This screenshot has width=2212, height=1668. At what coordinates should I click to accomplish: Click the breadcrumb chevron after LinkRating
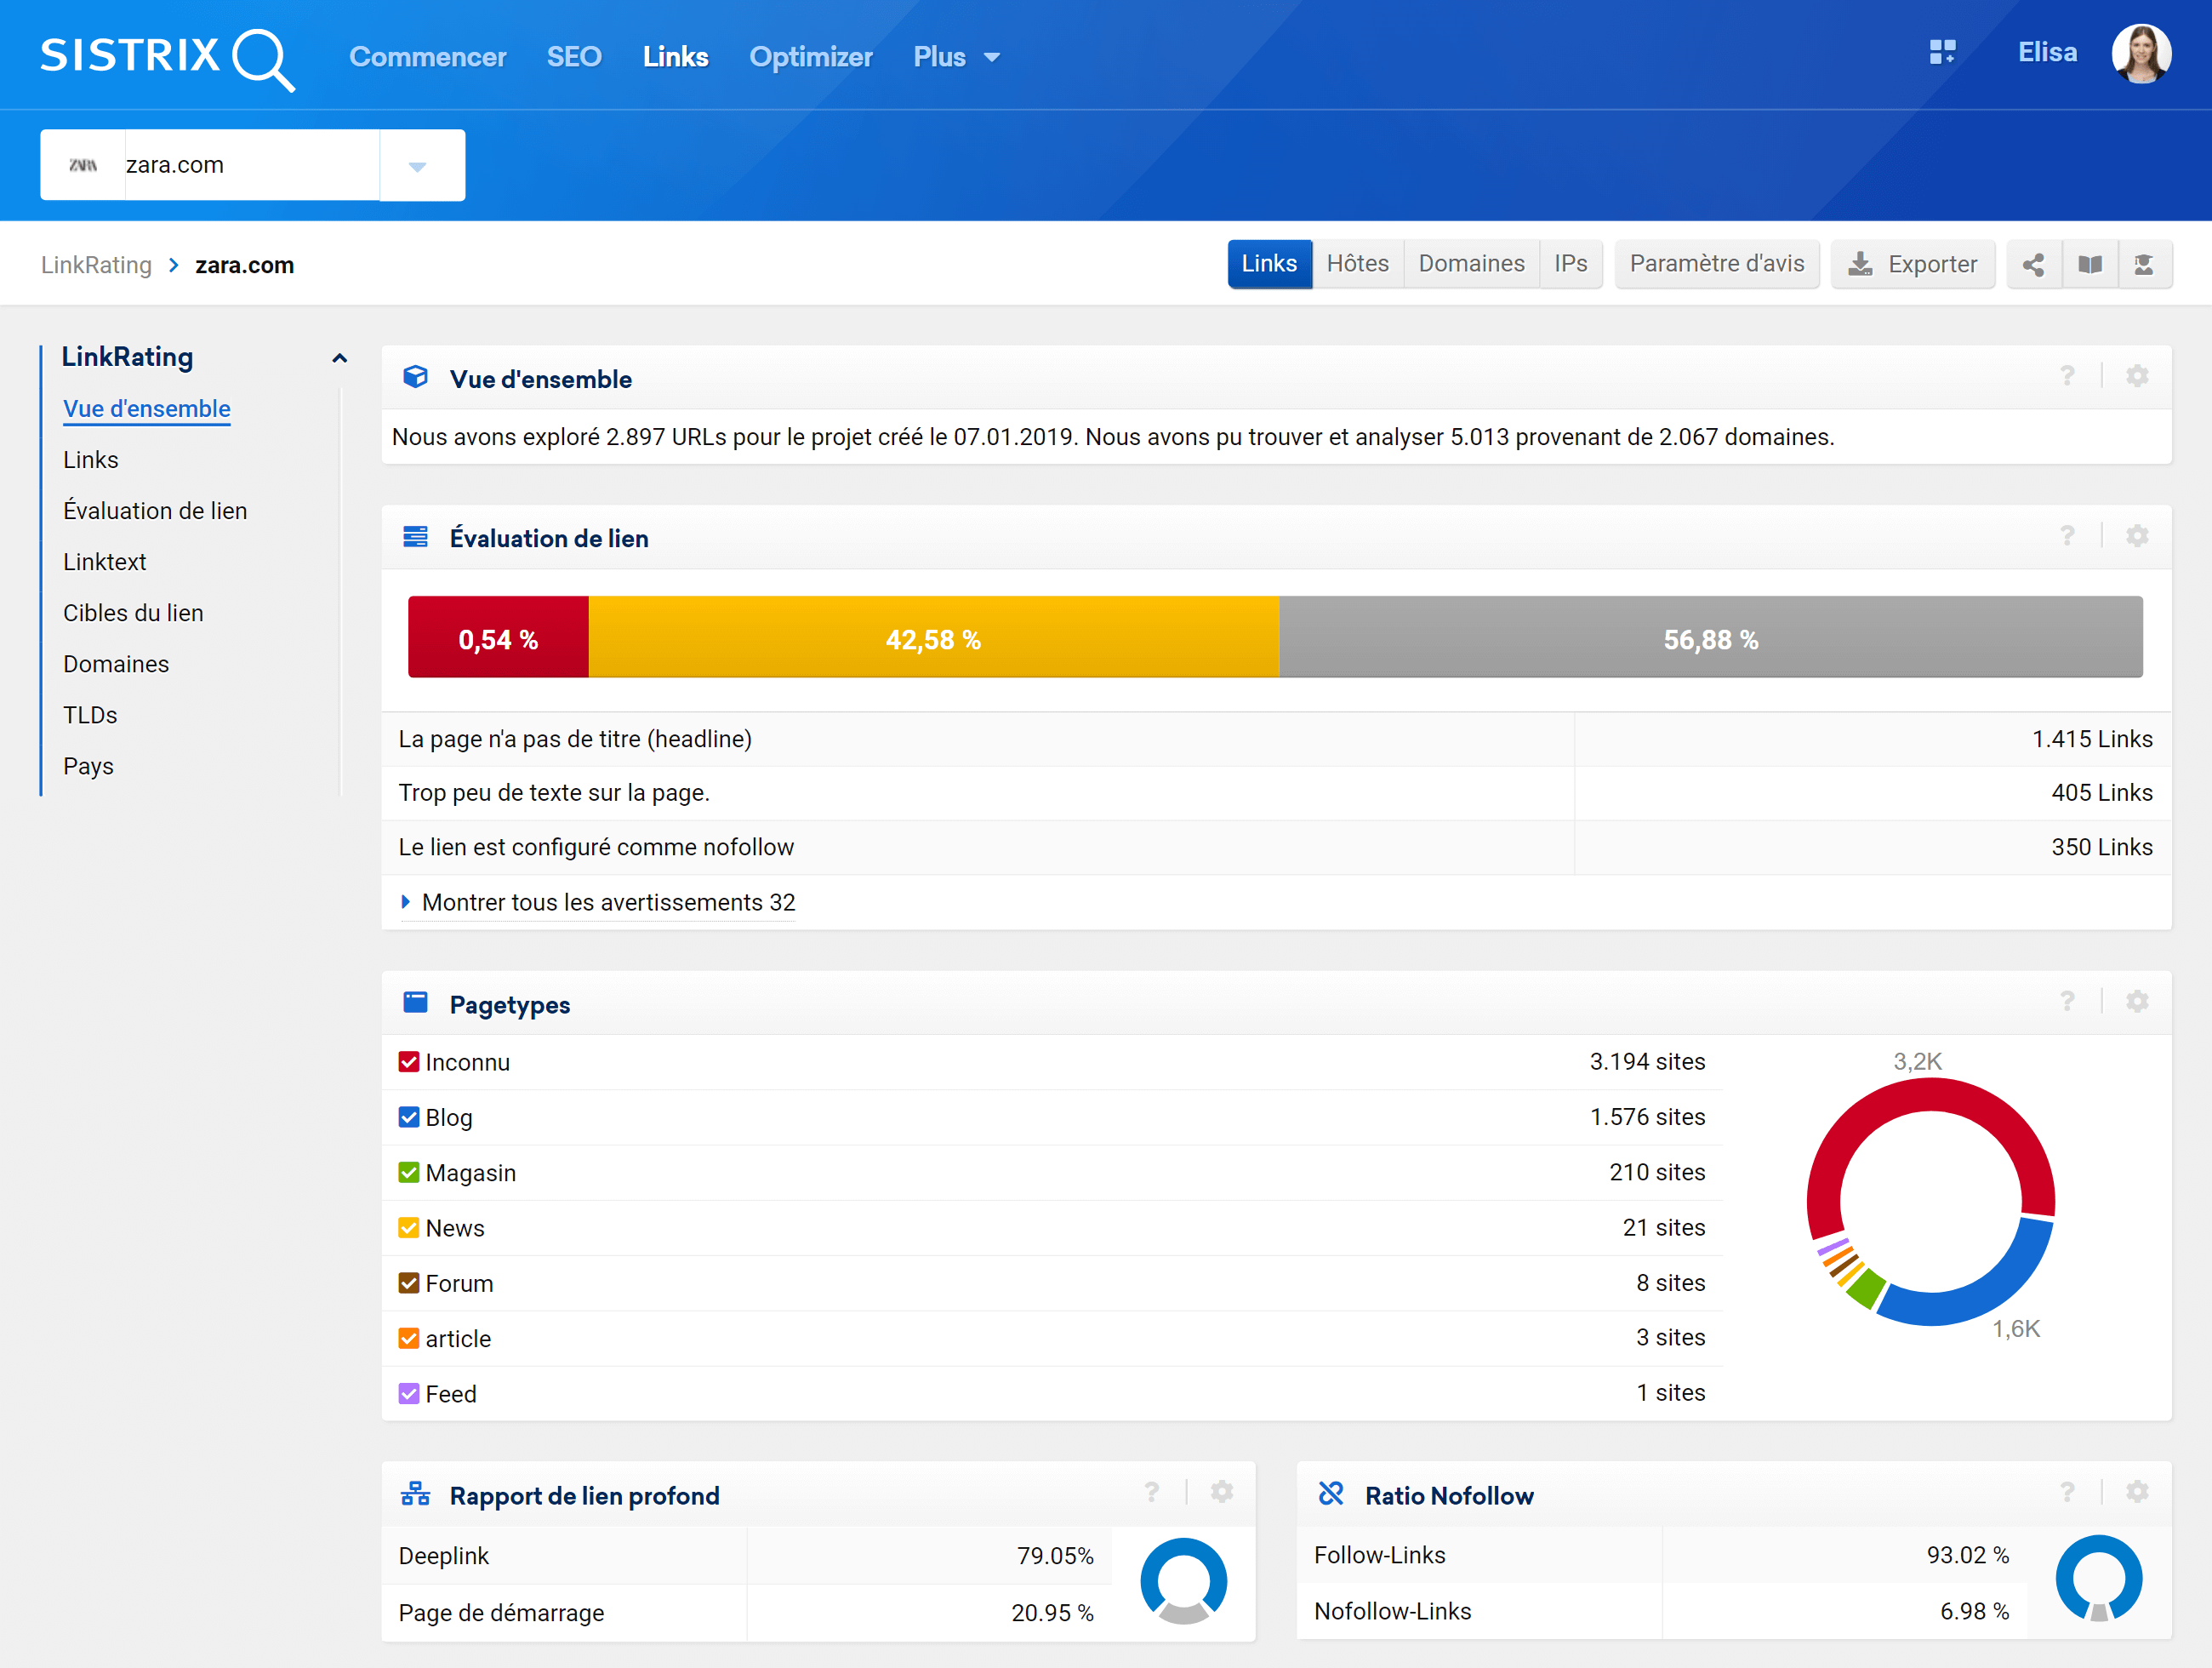174,265
